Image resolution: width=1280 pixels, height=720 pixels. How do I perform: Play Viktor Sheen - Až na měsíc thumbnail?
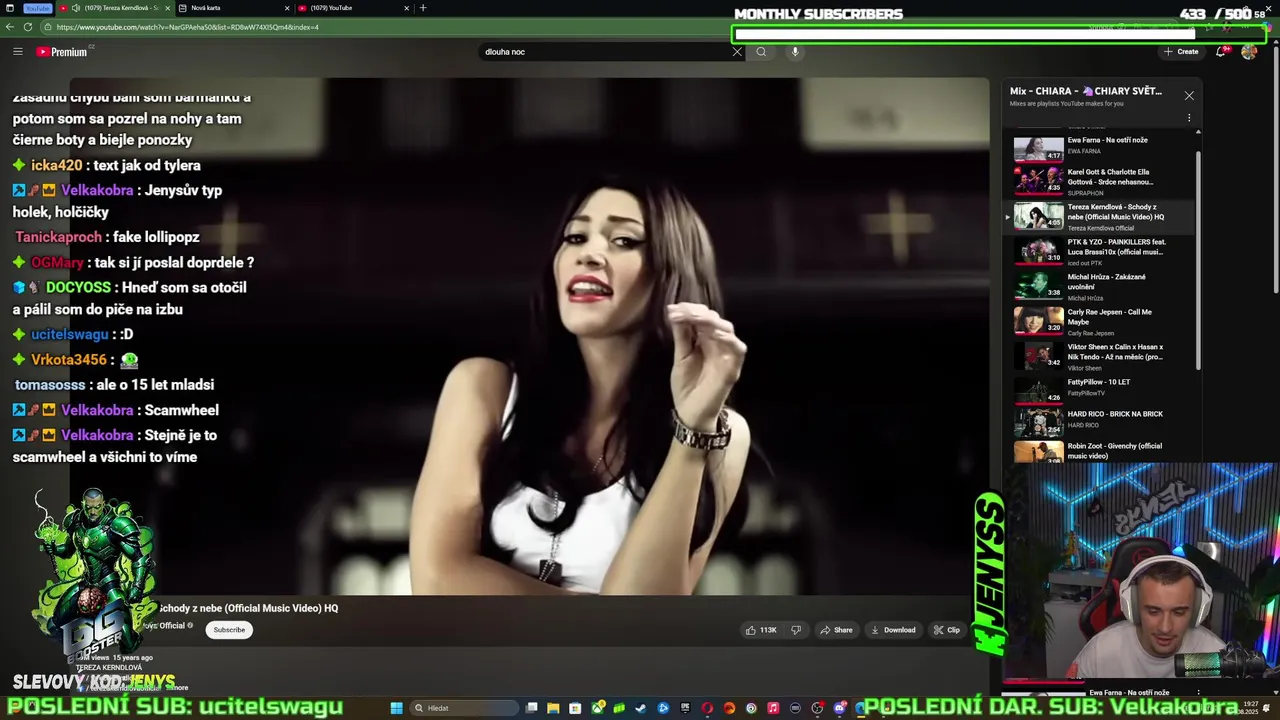(x=1039, y=355)
